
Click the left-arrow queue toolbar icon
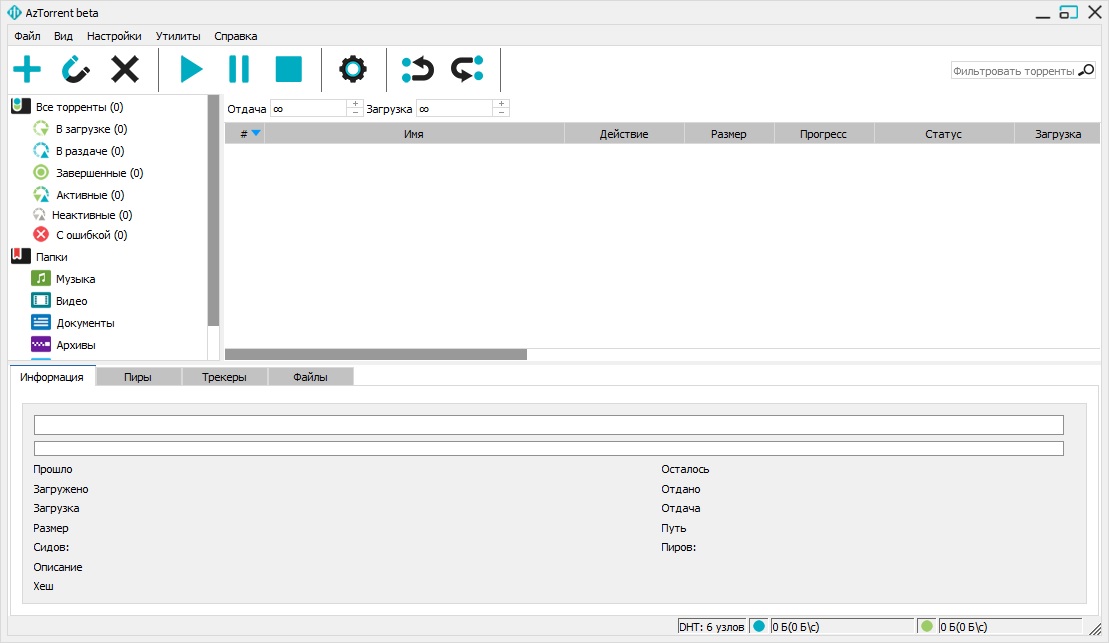tap(417, 69)
